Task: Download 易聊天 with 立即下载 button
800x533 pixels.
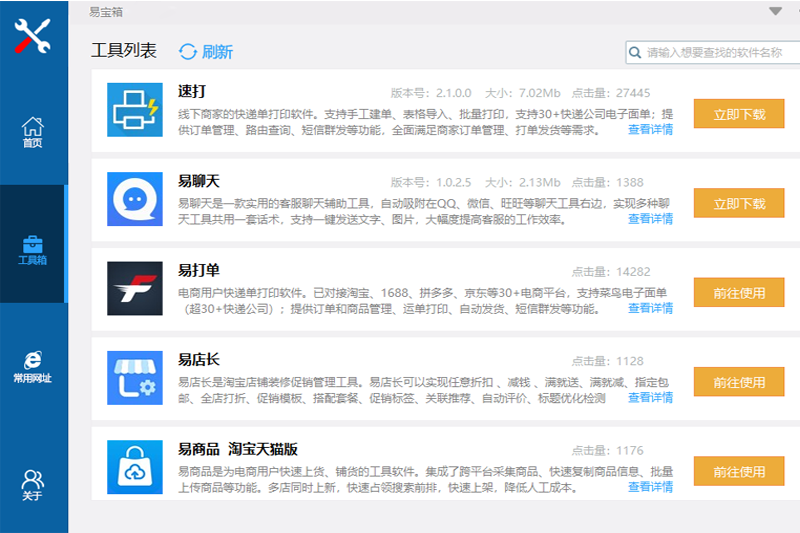Action: click(x=739, y=203)
